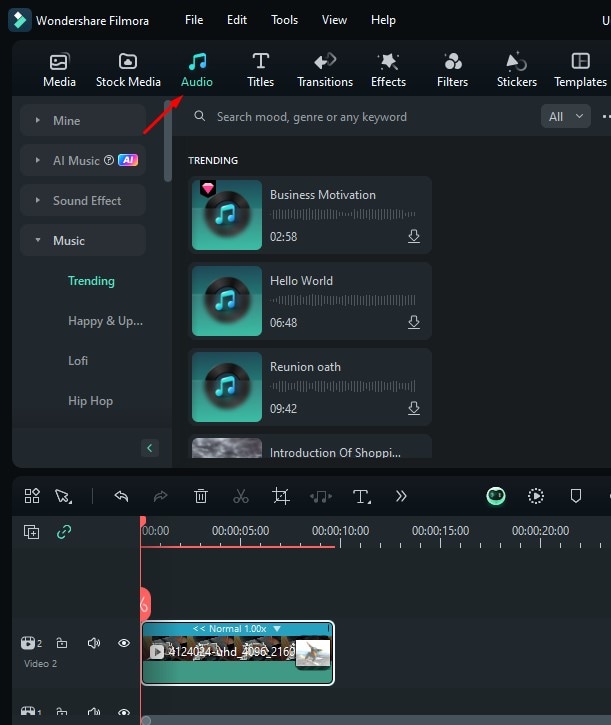
Task: Open the Titles tab
Action: [260, 70]
